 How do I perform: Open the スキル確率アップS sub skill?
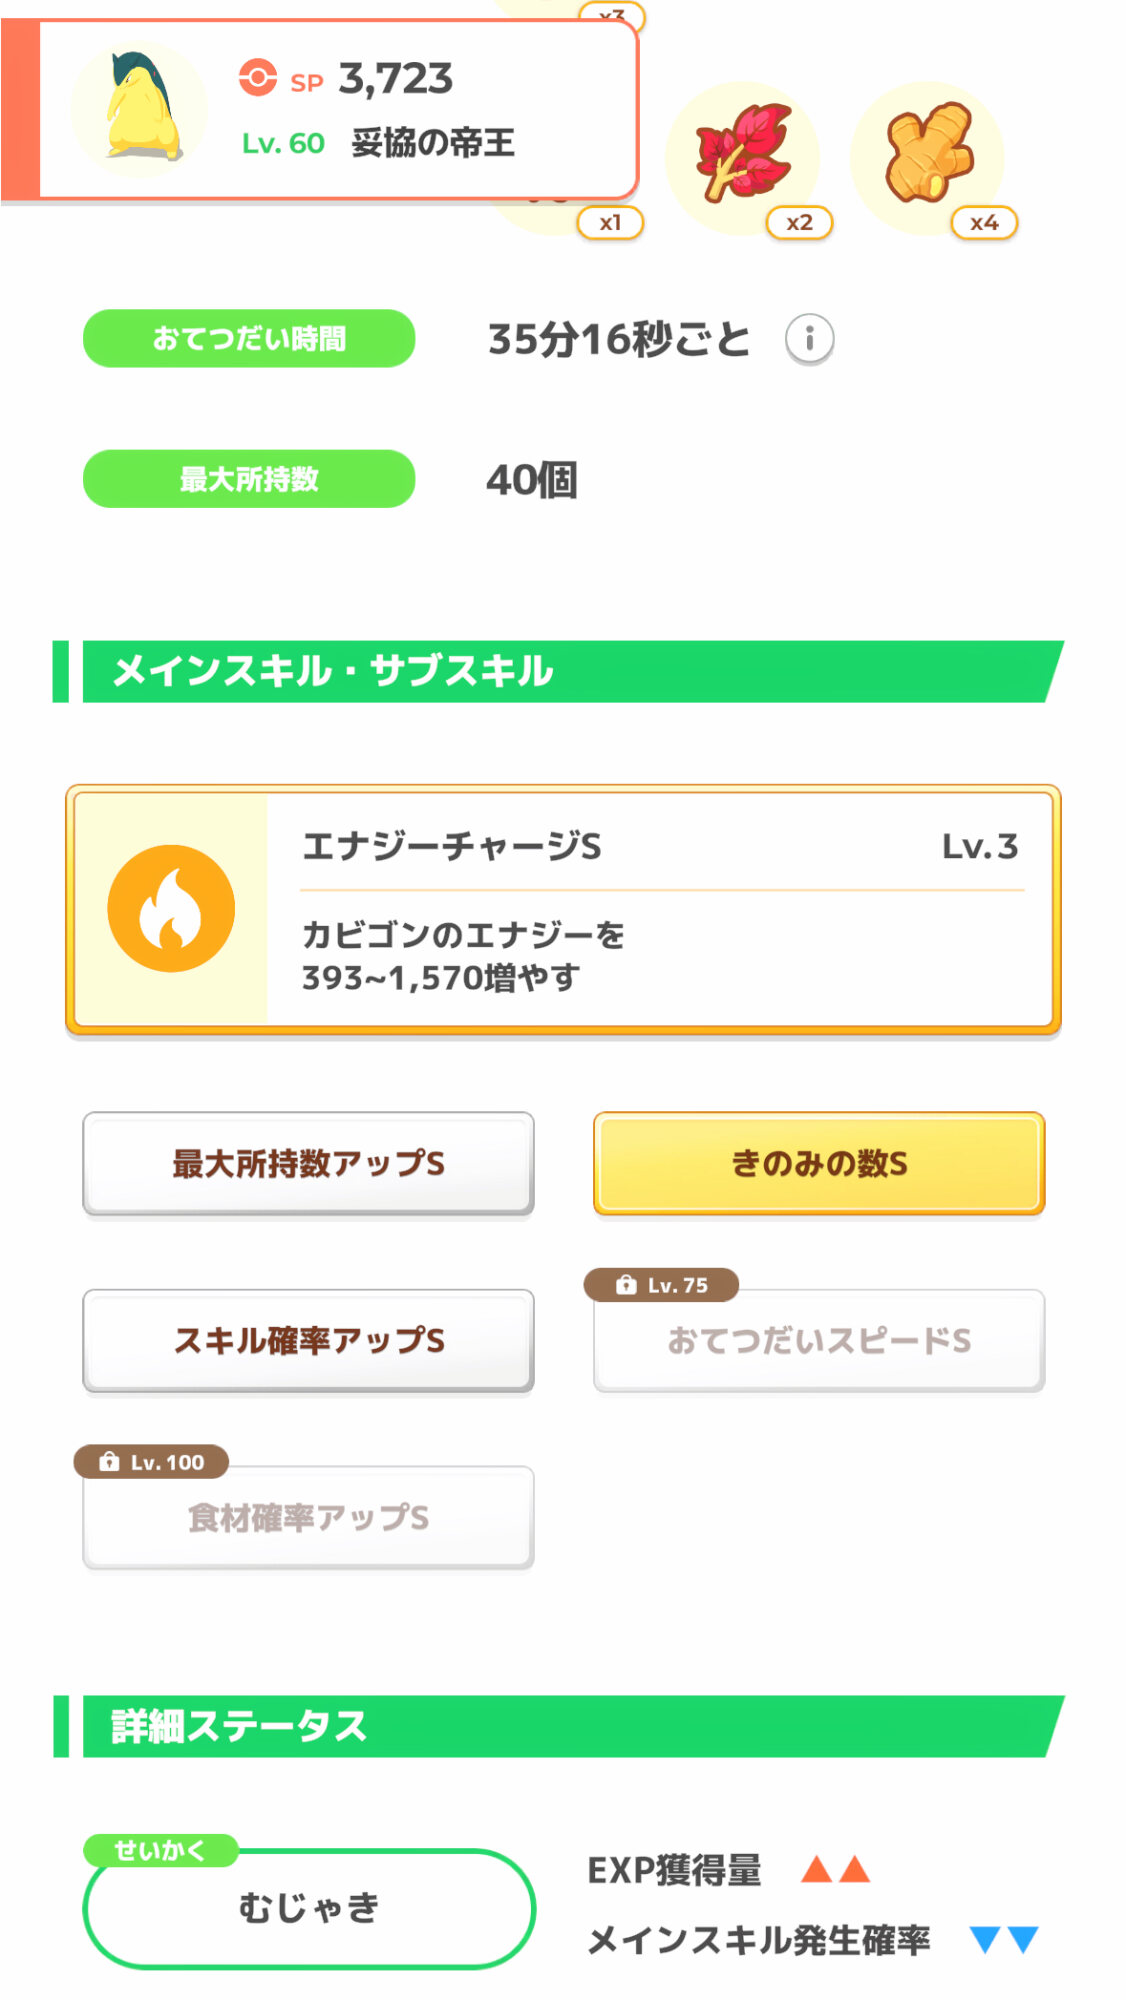308,1340
